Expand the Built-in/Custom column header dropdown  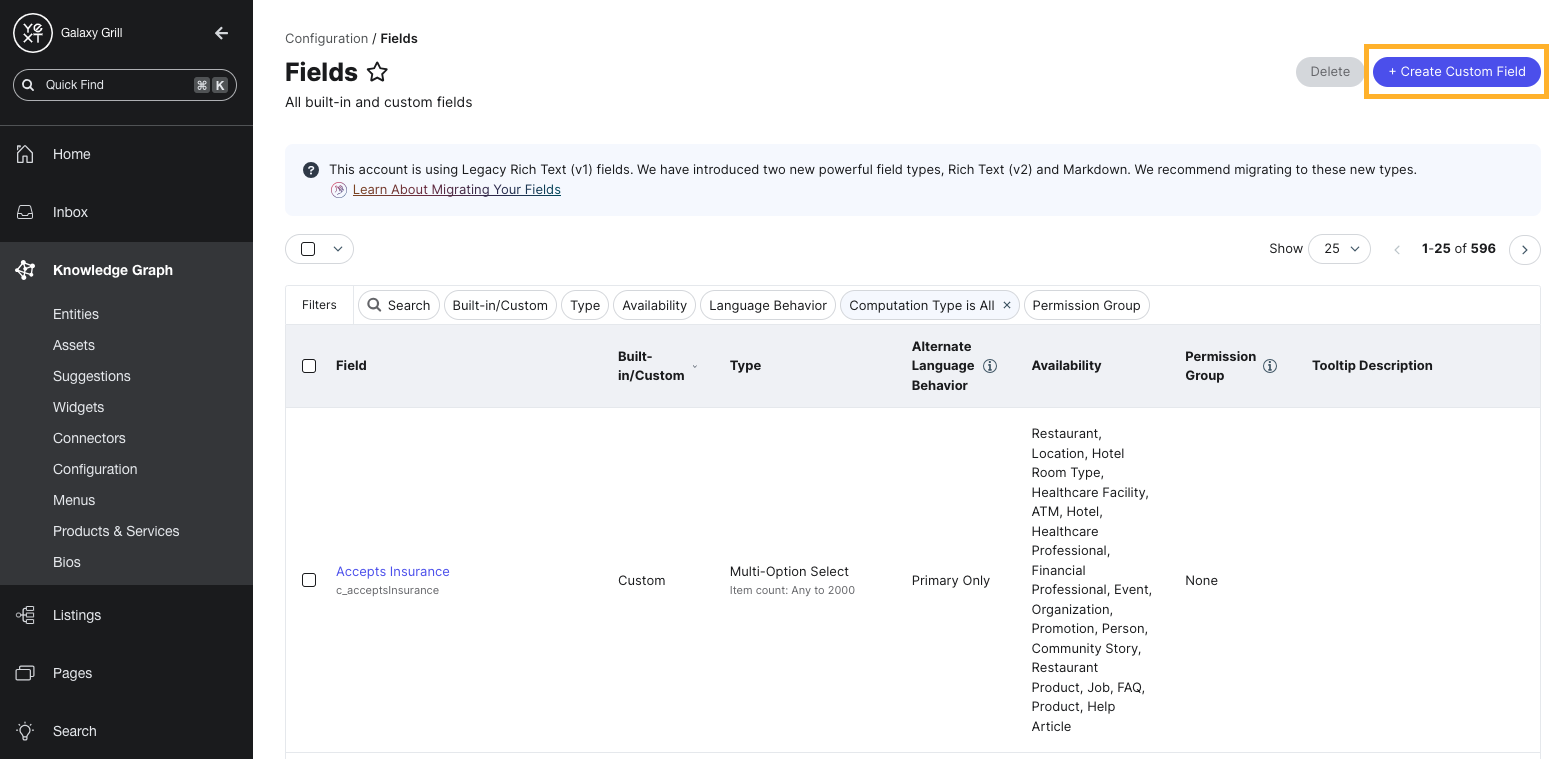(x=694, y=367)
